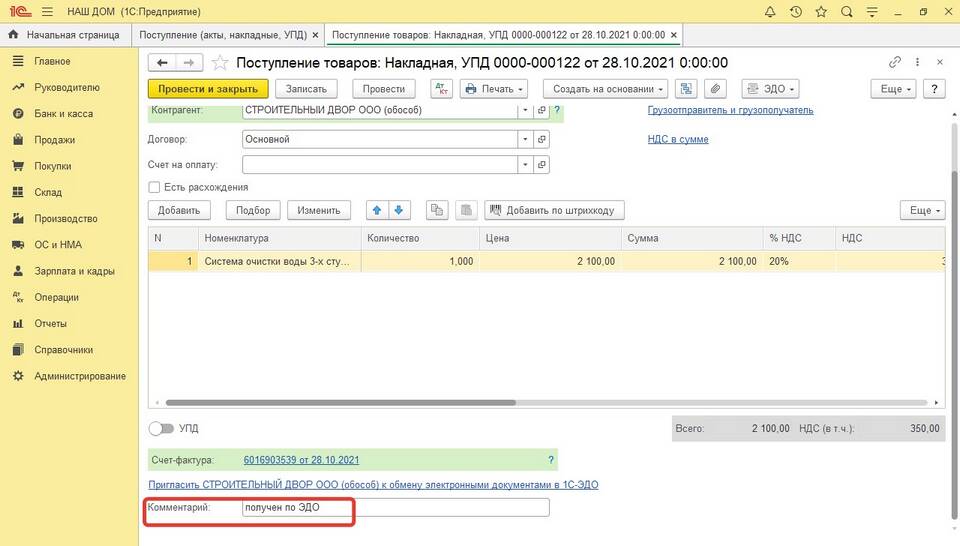
Task: Click the notifications bell icon
Action: [x=770, y=12]
